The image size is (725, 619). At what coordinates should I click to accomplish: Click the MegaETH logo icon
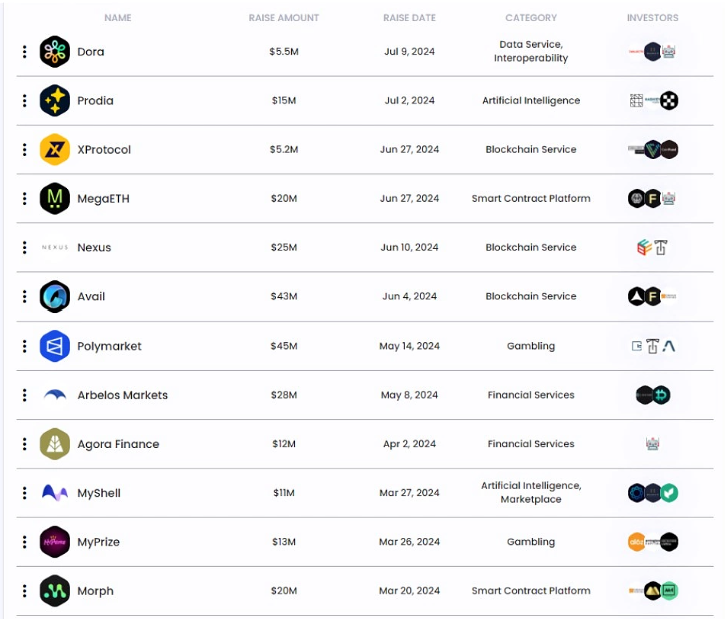pos(54,199)
